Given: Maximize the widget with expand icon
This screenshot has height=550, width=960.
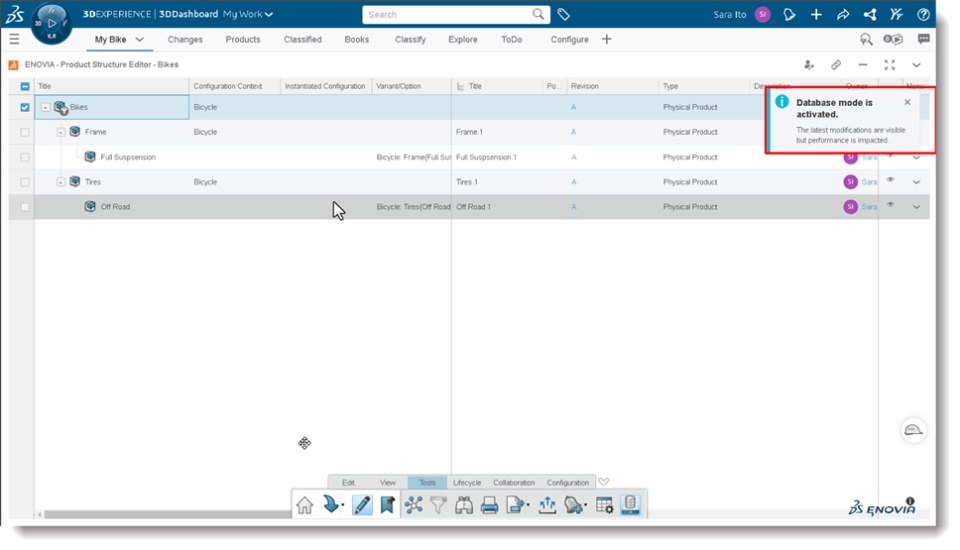Looking at the screenshot, I should [x=889, y=64].
